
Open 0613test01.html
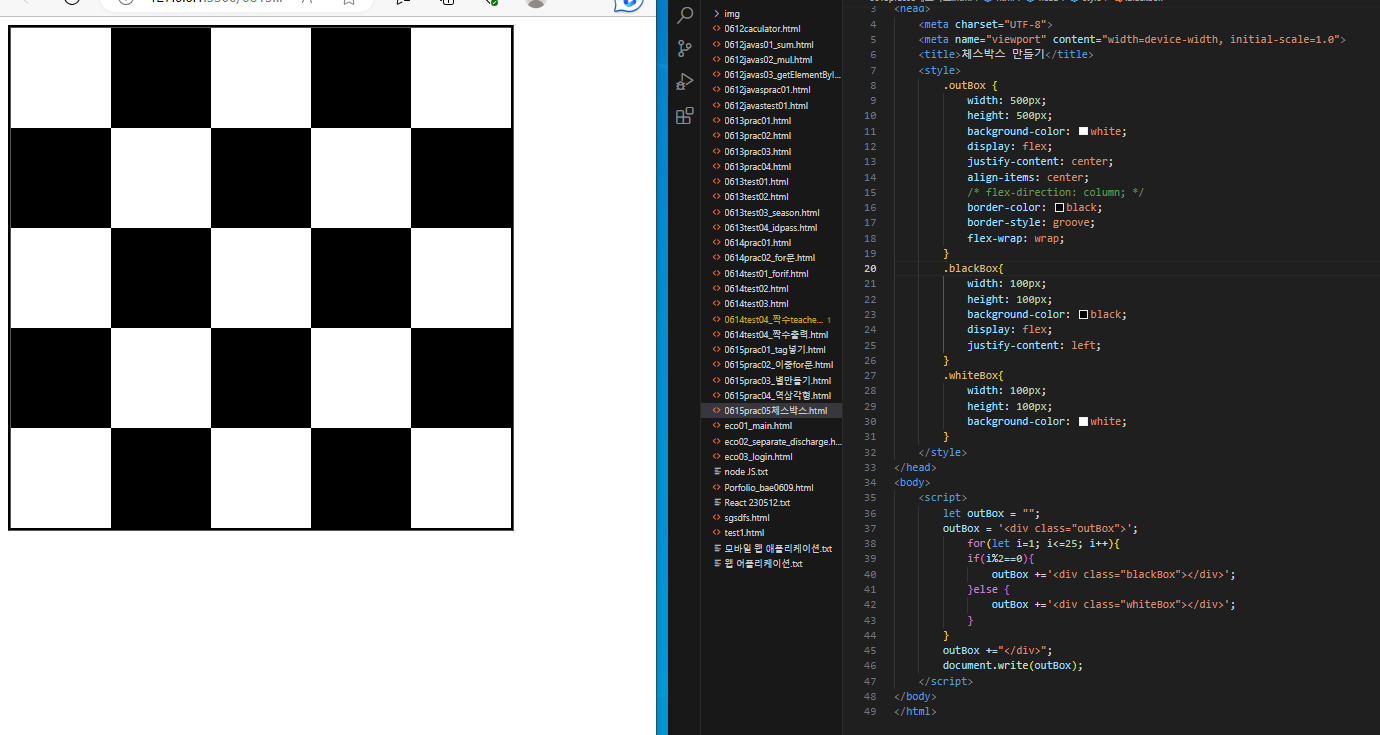tap(756, 182)
